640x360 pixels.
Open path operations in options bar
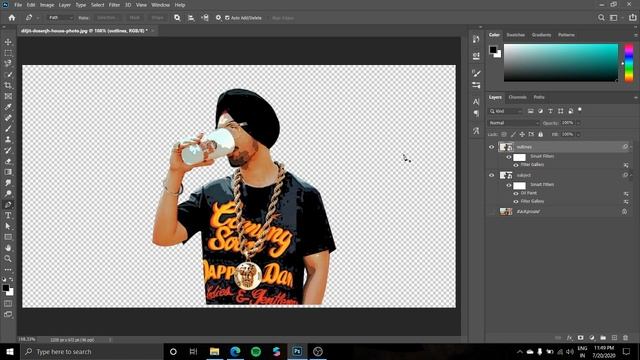[177, 18]
